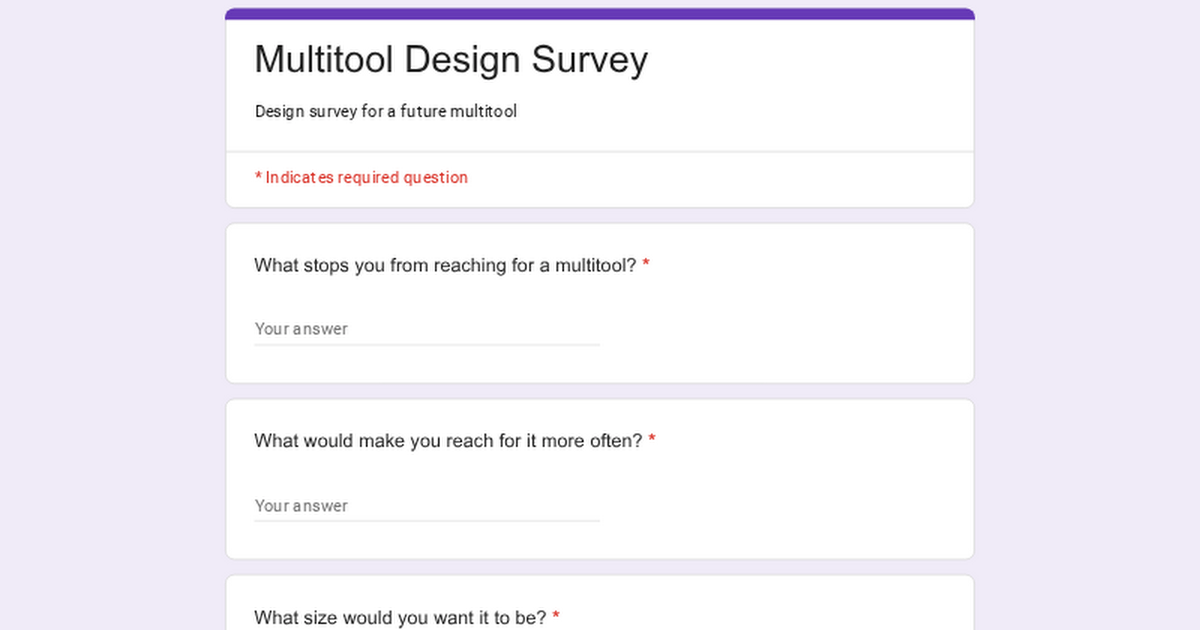Click blank space right of the form title
The height and width of the screenshot is (630, 1200).
pyautogui.click(x=810, y=60)
